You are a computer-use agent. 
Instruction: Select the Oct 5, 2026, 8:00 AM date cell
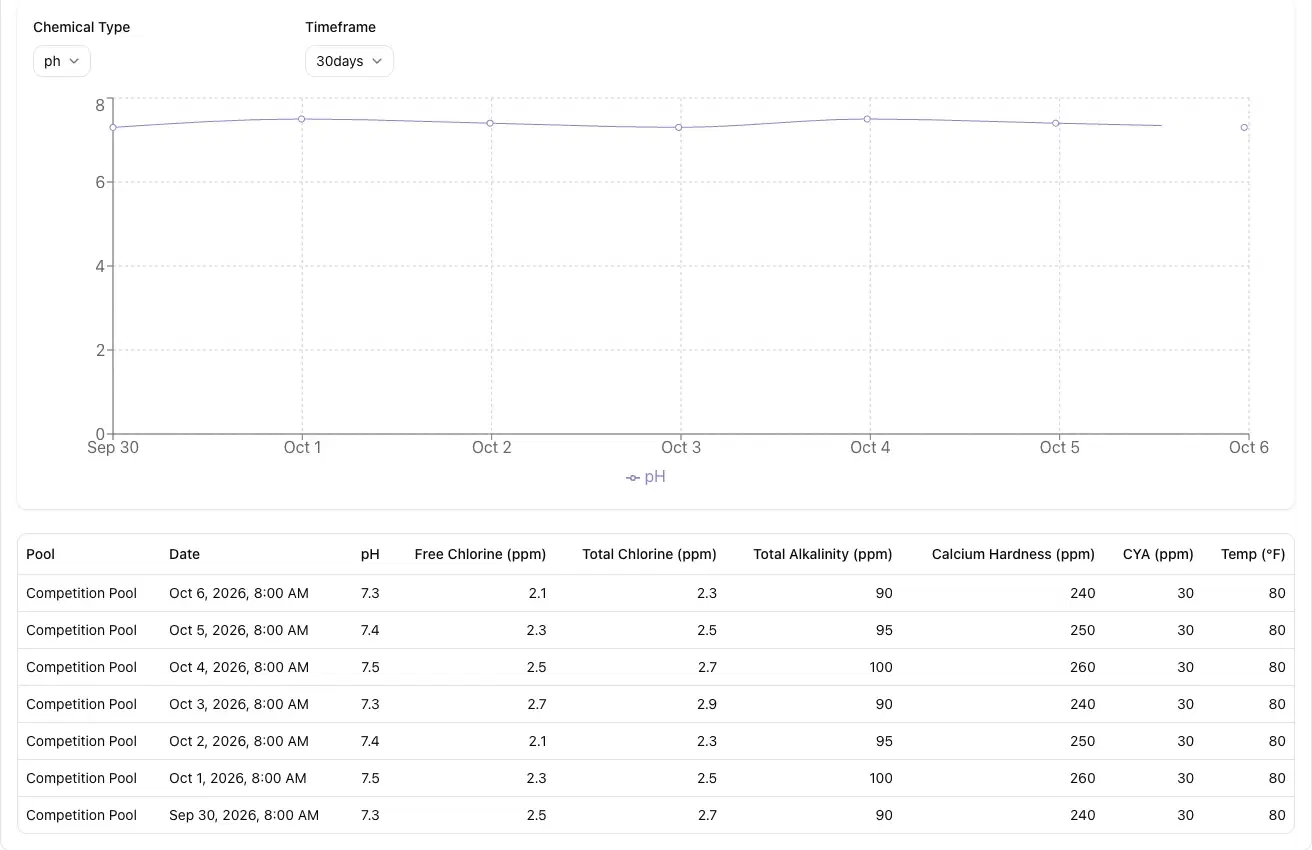point(239,630)
